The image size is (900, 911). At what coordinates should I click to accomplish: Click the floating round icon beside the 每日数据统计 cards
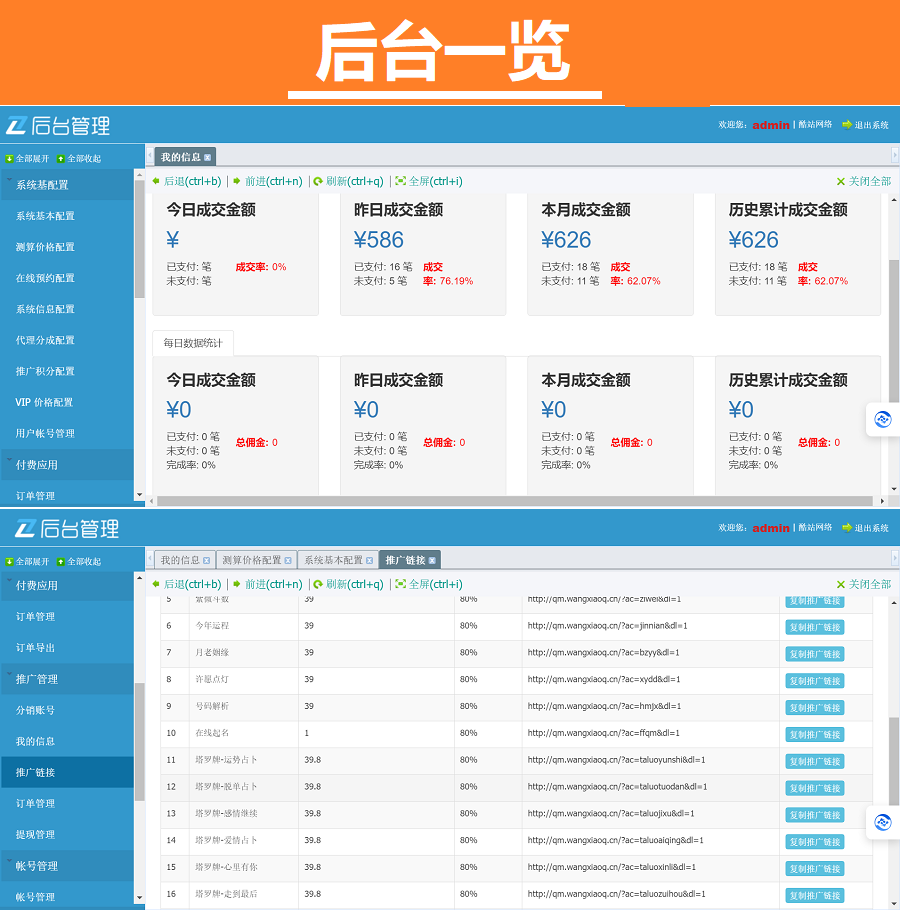pyautogui.click(x=882, y=419)
